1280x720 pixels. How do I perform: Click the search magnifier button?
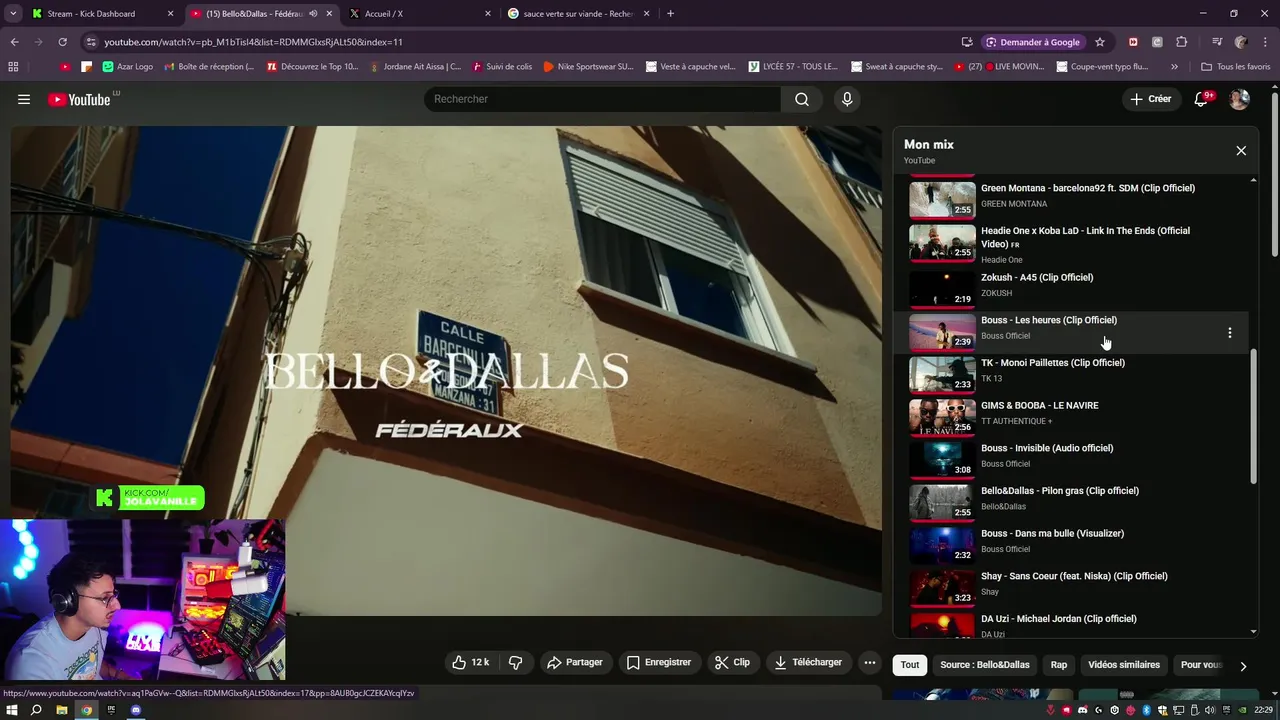click(x=802, y=99)
